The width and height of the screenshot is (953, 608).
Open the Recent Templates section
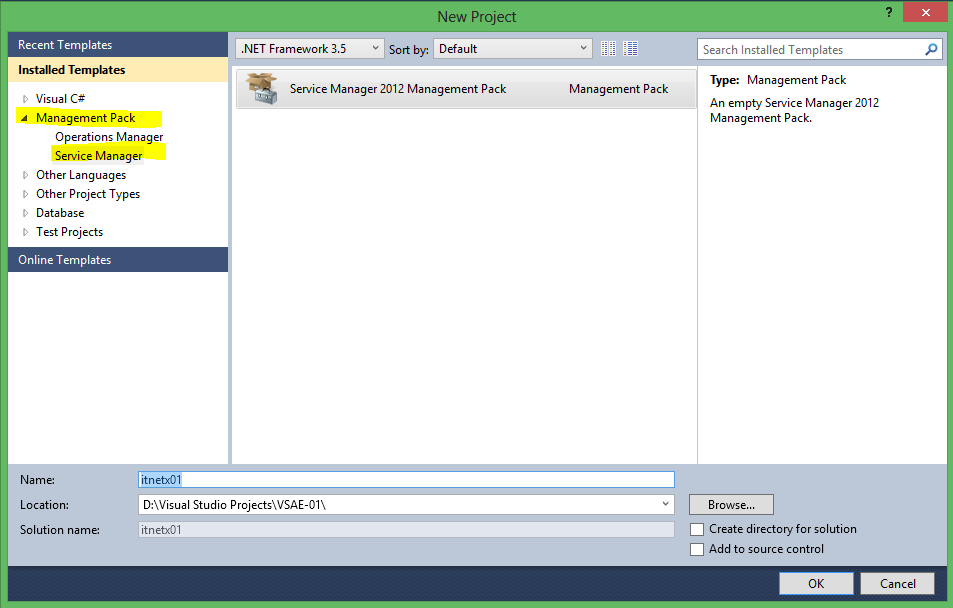65,45
